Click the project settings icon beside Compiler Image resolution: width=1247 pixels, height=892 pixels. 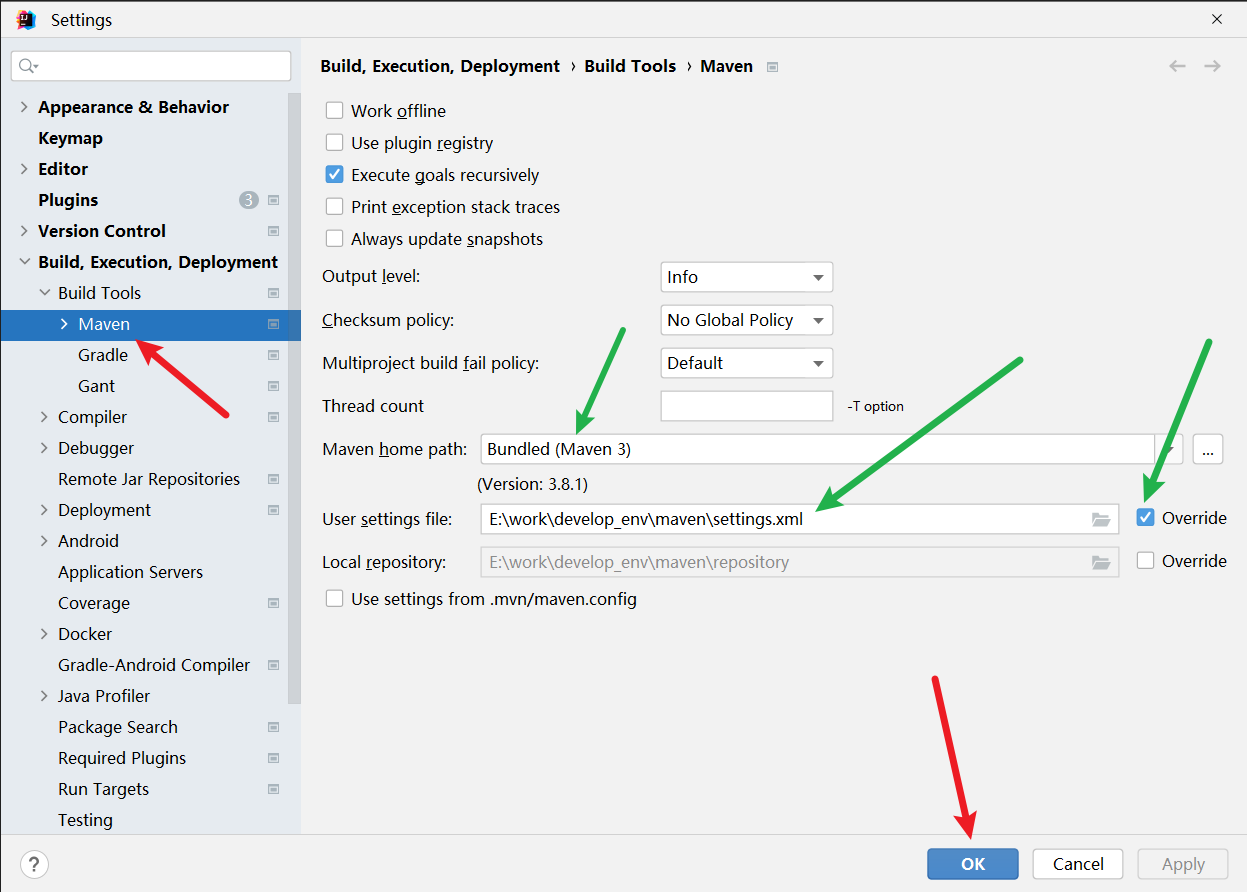[273, 417]
